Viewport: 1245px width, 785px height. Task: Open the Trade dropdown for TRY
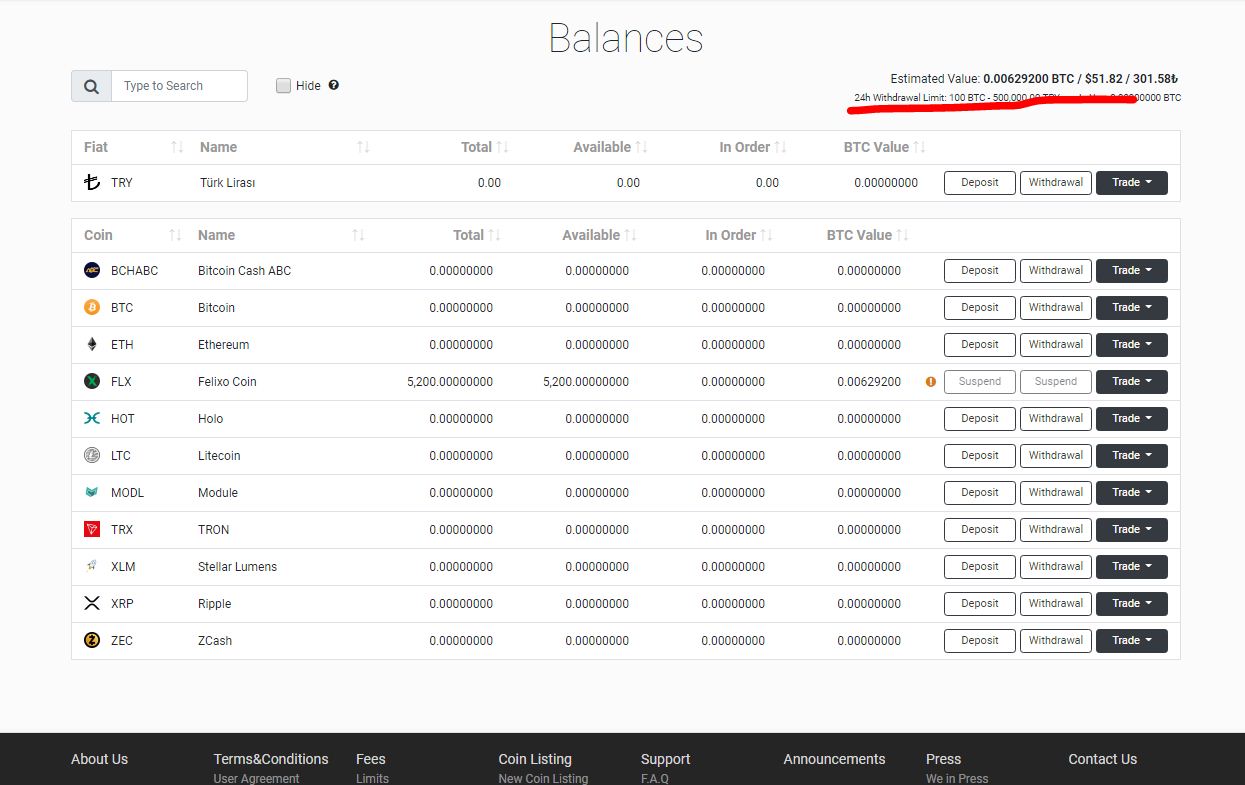coord(1132,183)
